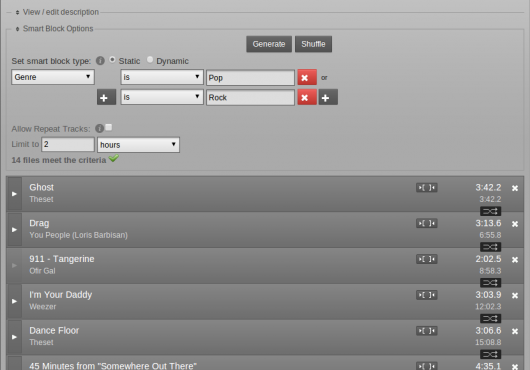The width and height of the screenshot is (530, 370).
Task: Click the plus button left of Rock row
Action: pos(106,97)
